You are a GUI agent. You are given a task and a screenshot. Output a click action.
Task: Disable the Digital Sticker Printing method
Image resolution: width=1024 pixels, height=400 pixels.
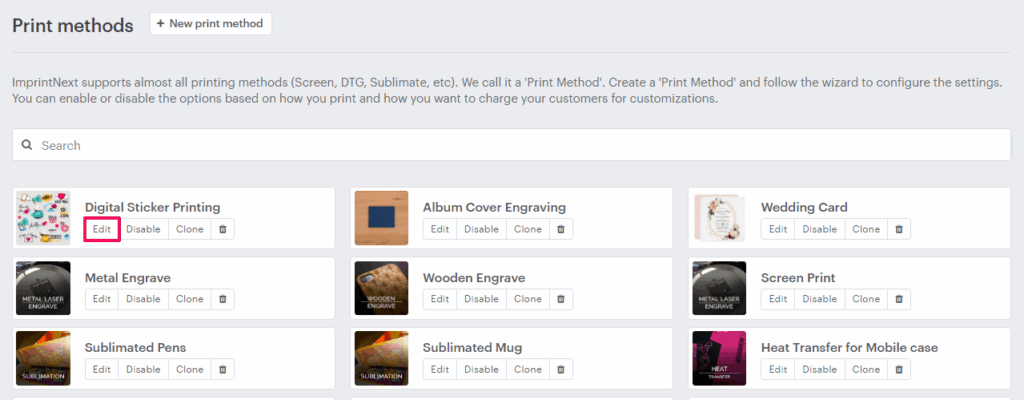(143, 229)
